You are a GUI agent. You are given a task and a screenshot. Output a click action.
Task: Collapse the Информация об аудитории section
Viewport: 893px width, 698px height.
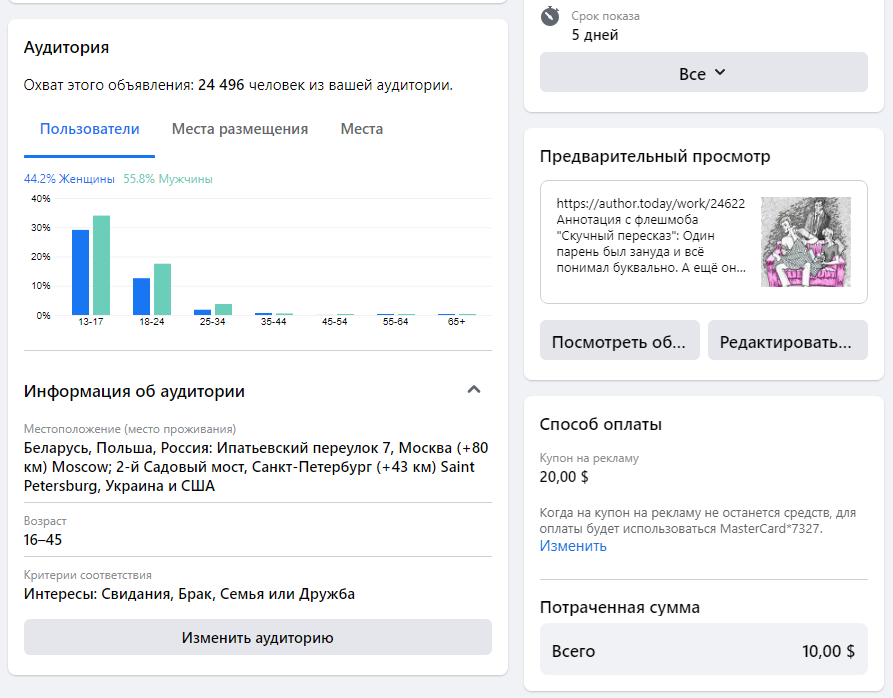[474, 390]
